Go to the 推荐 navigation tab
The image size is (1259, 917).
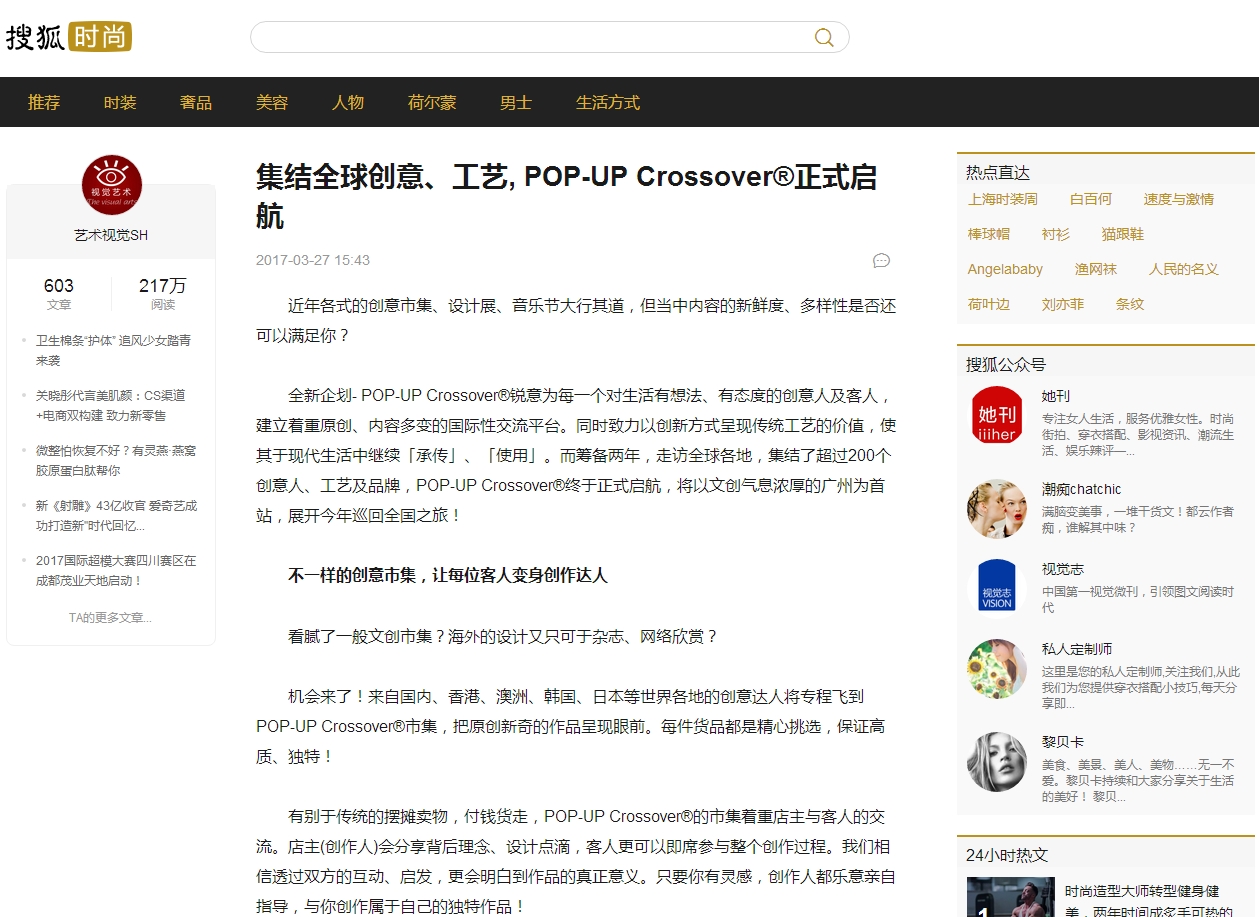44,102
